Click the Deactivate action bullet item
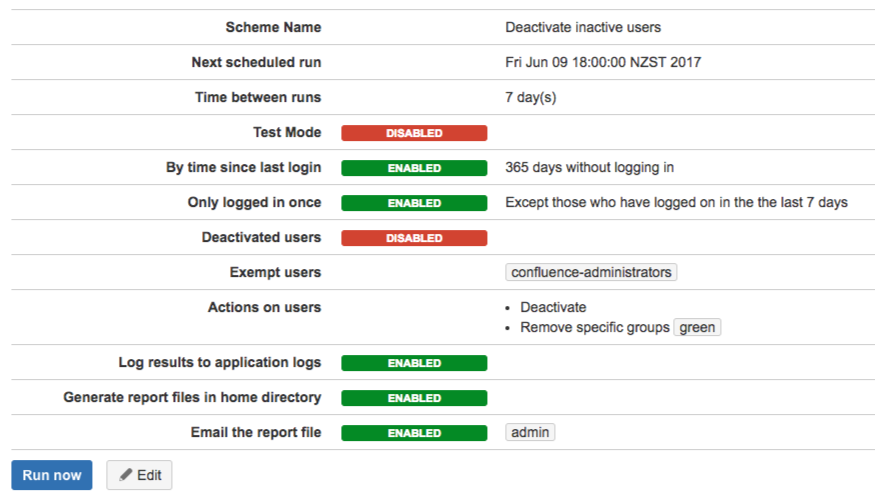The image size is (875, 498). pos(553,307)
